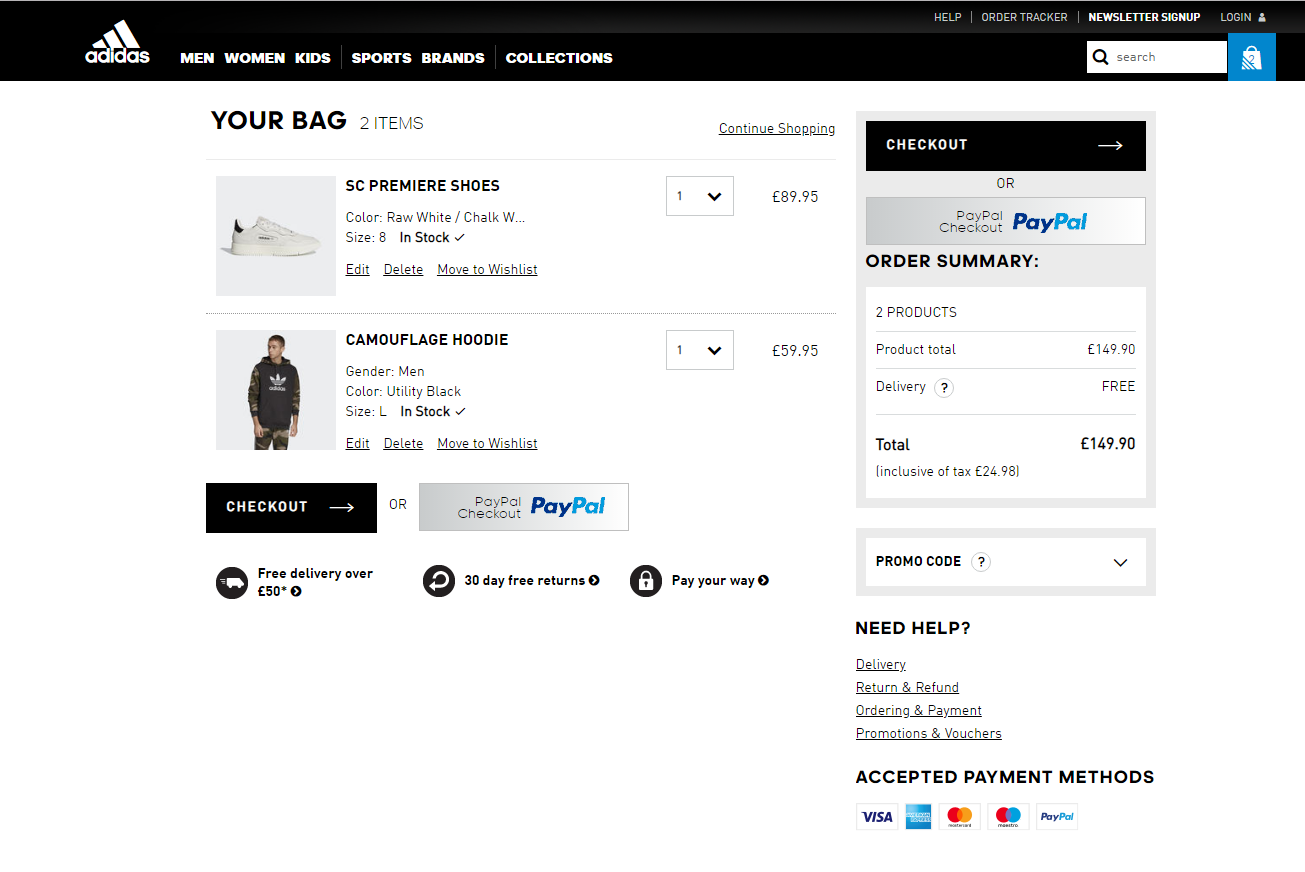This screenshot has width=1305, height=872.
Task: Move SC Premiere Shoes to Wishlist
Action: click(487, 269)
